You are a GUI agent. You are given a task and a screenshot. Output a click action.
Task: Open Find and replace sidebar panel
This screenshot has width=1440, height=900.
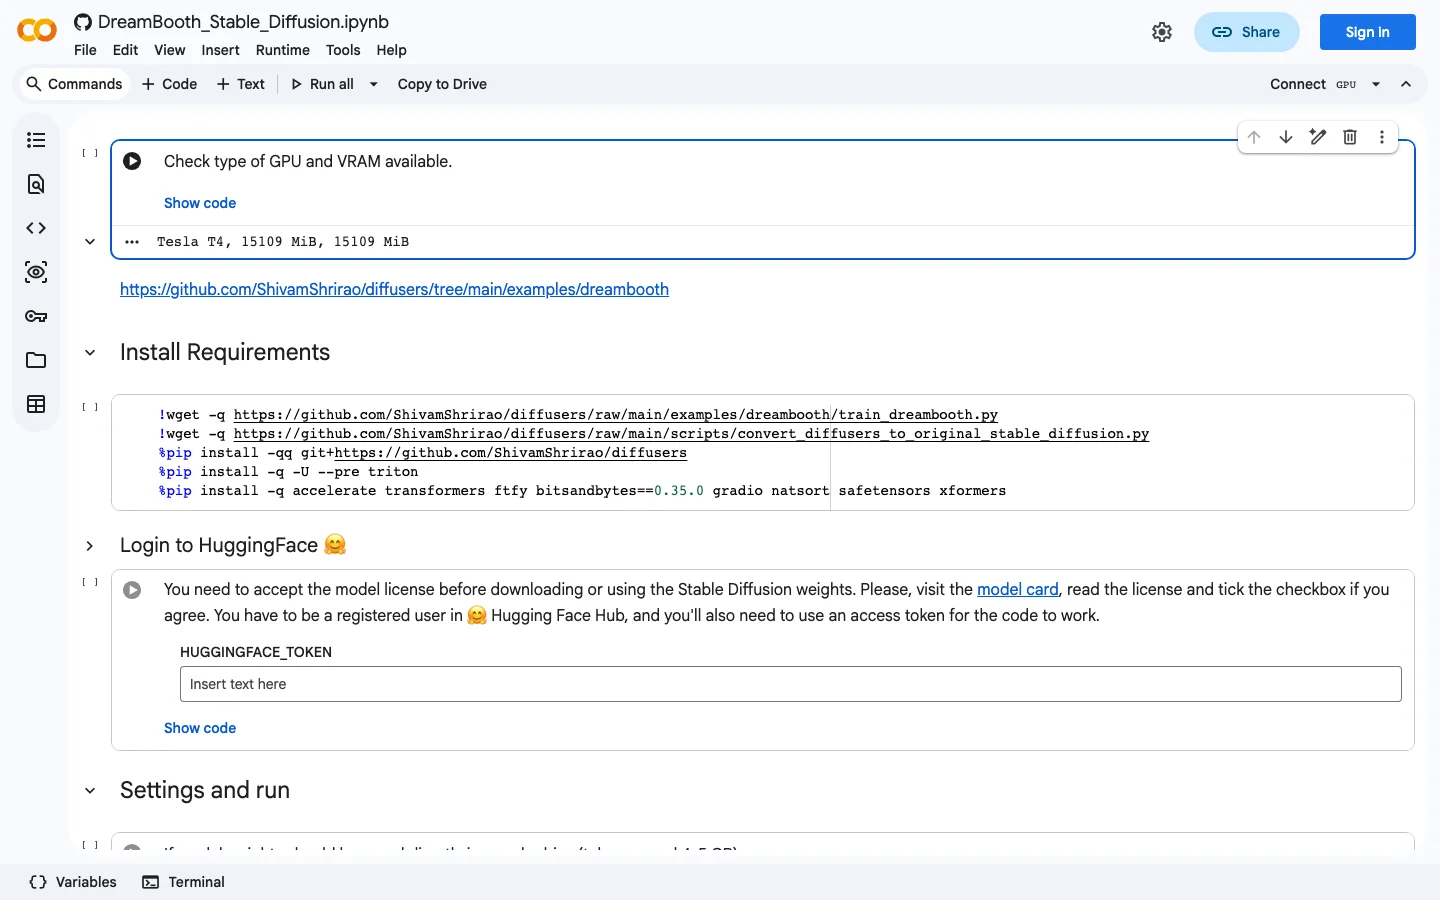(36, 184)
